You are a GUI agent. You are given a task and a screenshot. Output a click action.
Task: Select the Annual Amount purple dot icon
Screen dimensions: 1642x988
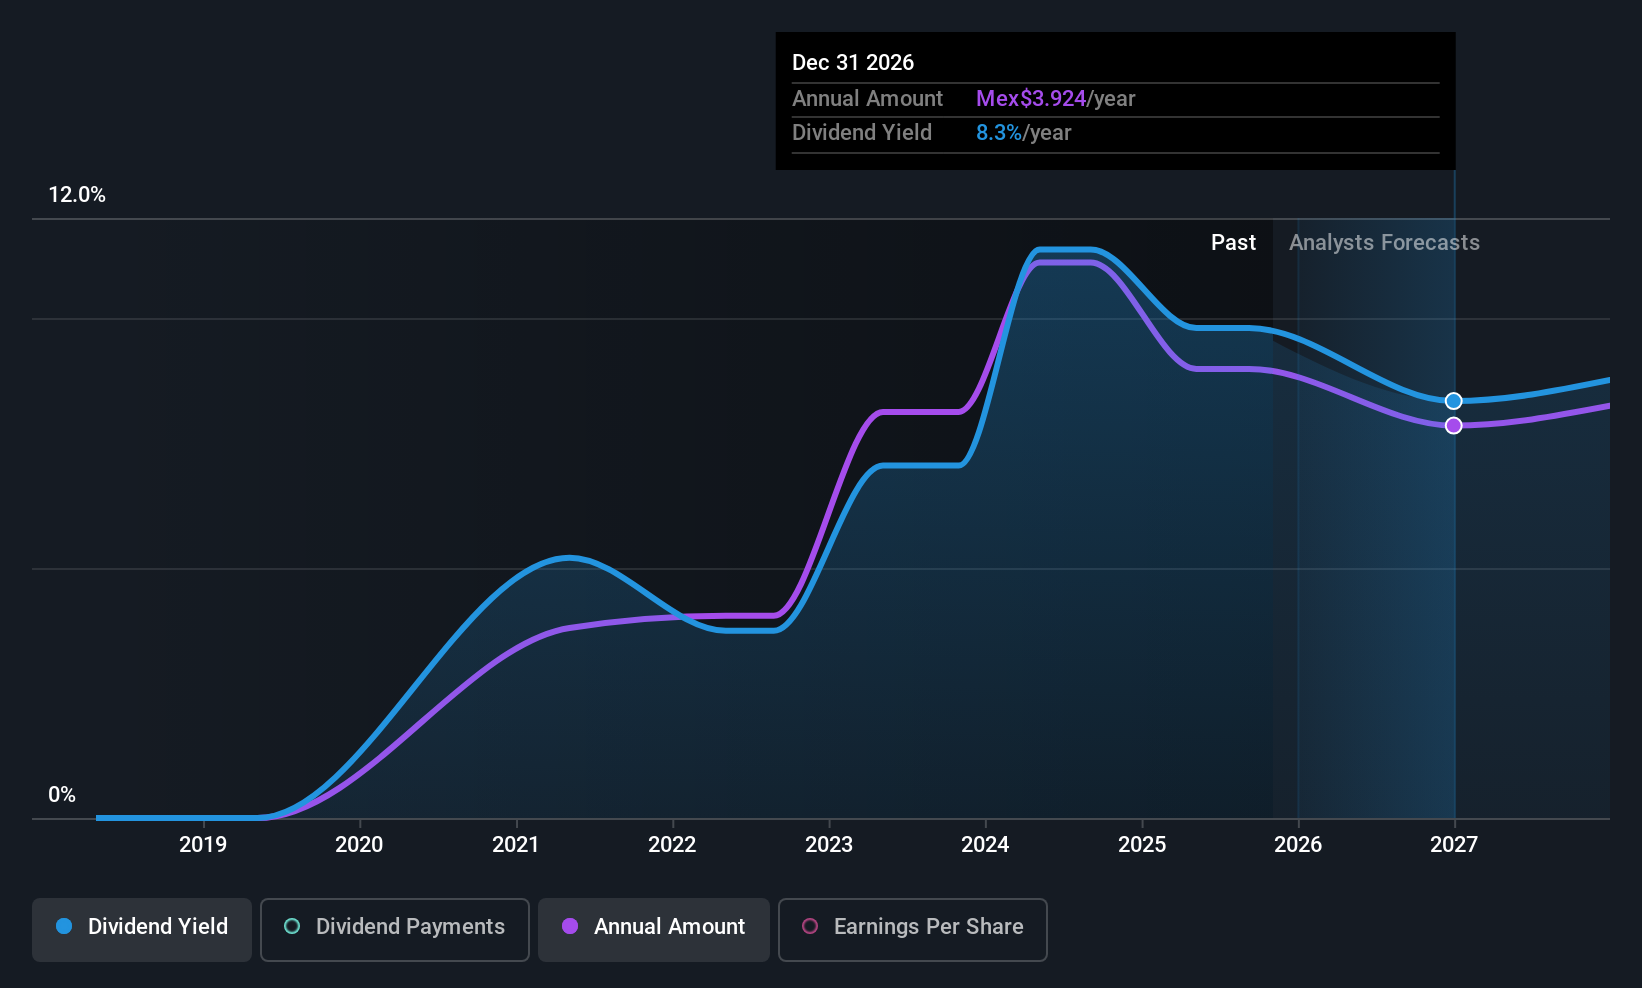coord(570,927)
